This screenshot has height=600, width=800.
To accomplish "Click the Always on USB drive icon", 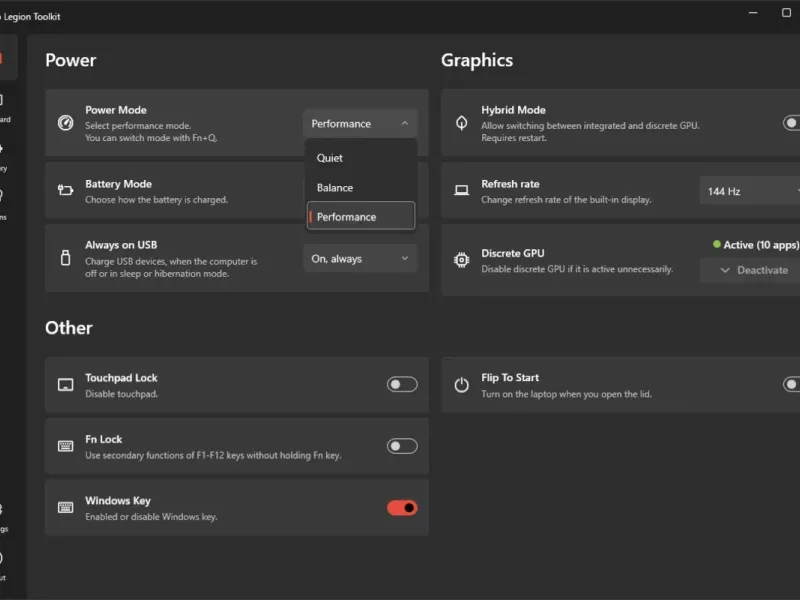I will 66,258.
